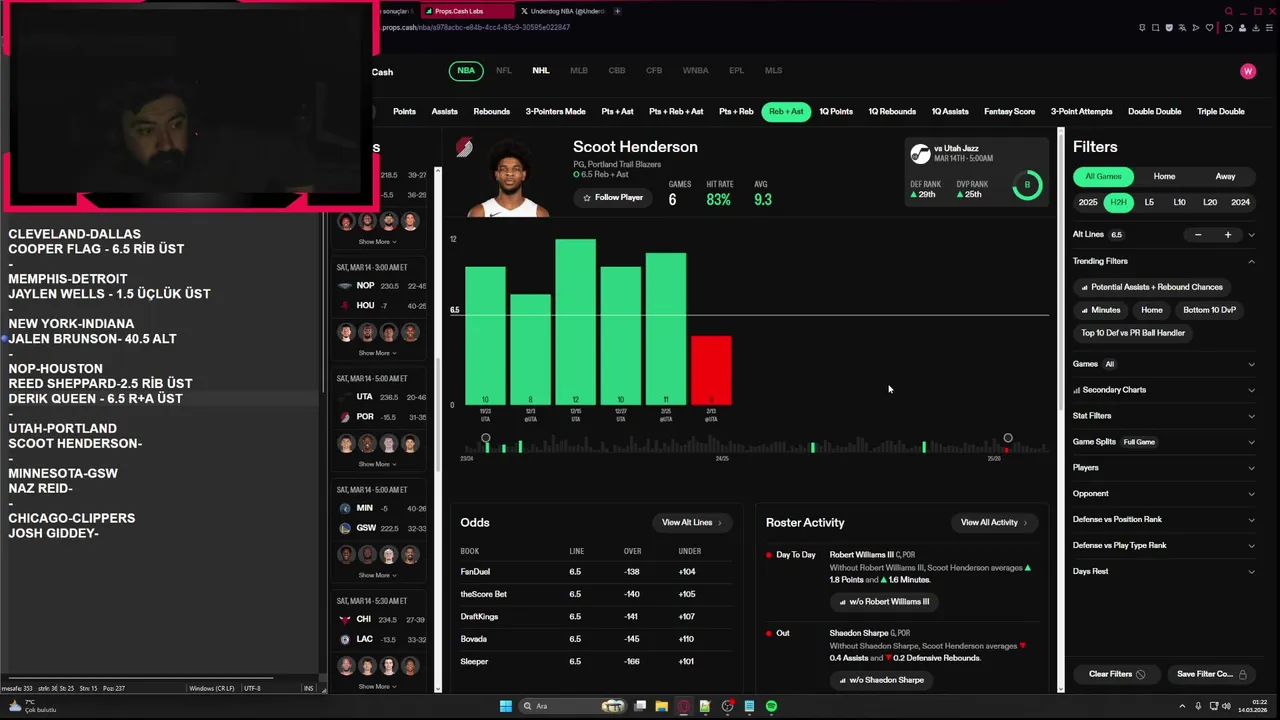Click the browser search icon at top right
The width and height of the screenshot is (1280, 720).
[1229, 11]
